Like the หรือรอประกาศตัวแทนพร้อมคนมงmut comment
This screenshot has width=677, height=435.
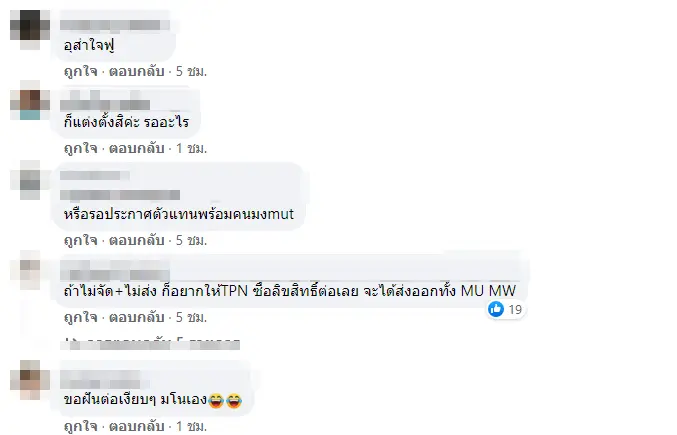click(80, 240)
